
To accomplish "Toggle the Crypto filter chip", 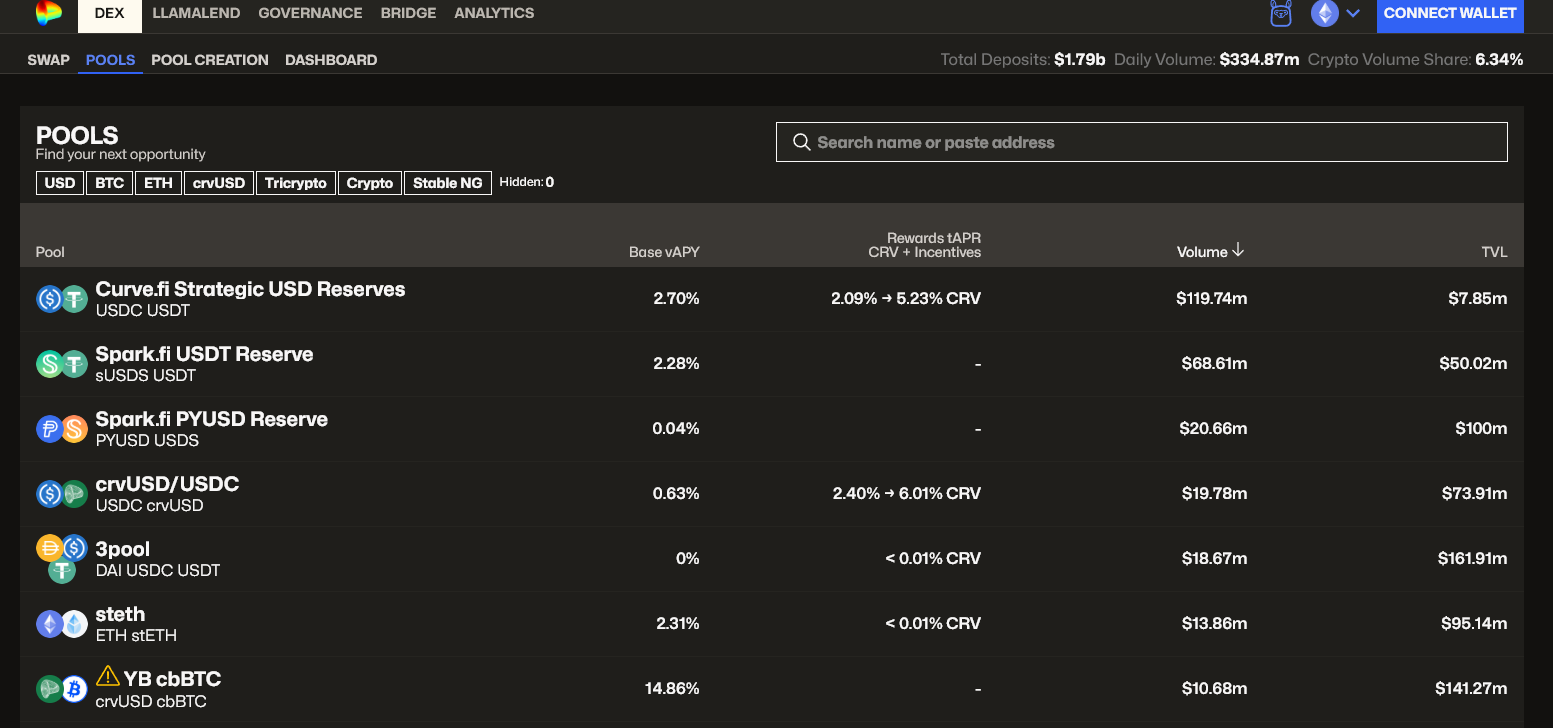I will coord(370,183).
